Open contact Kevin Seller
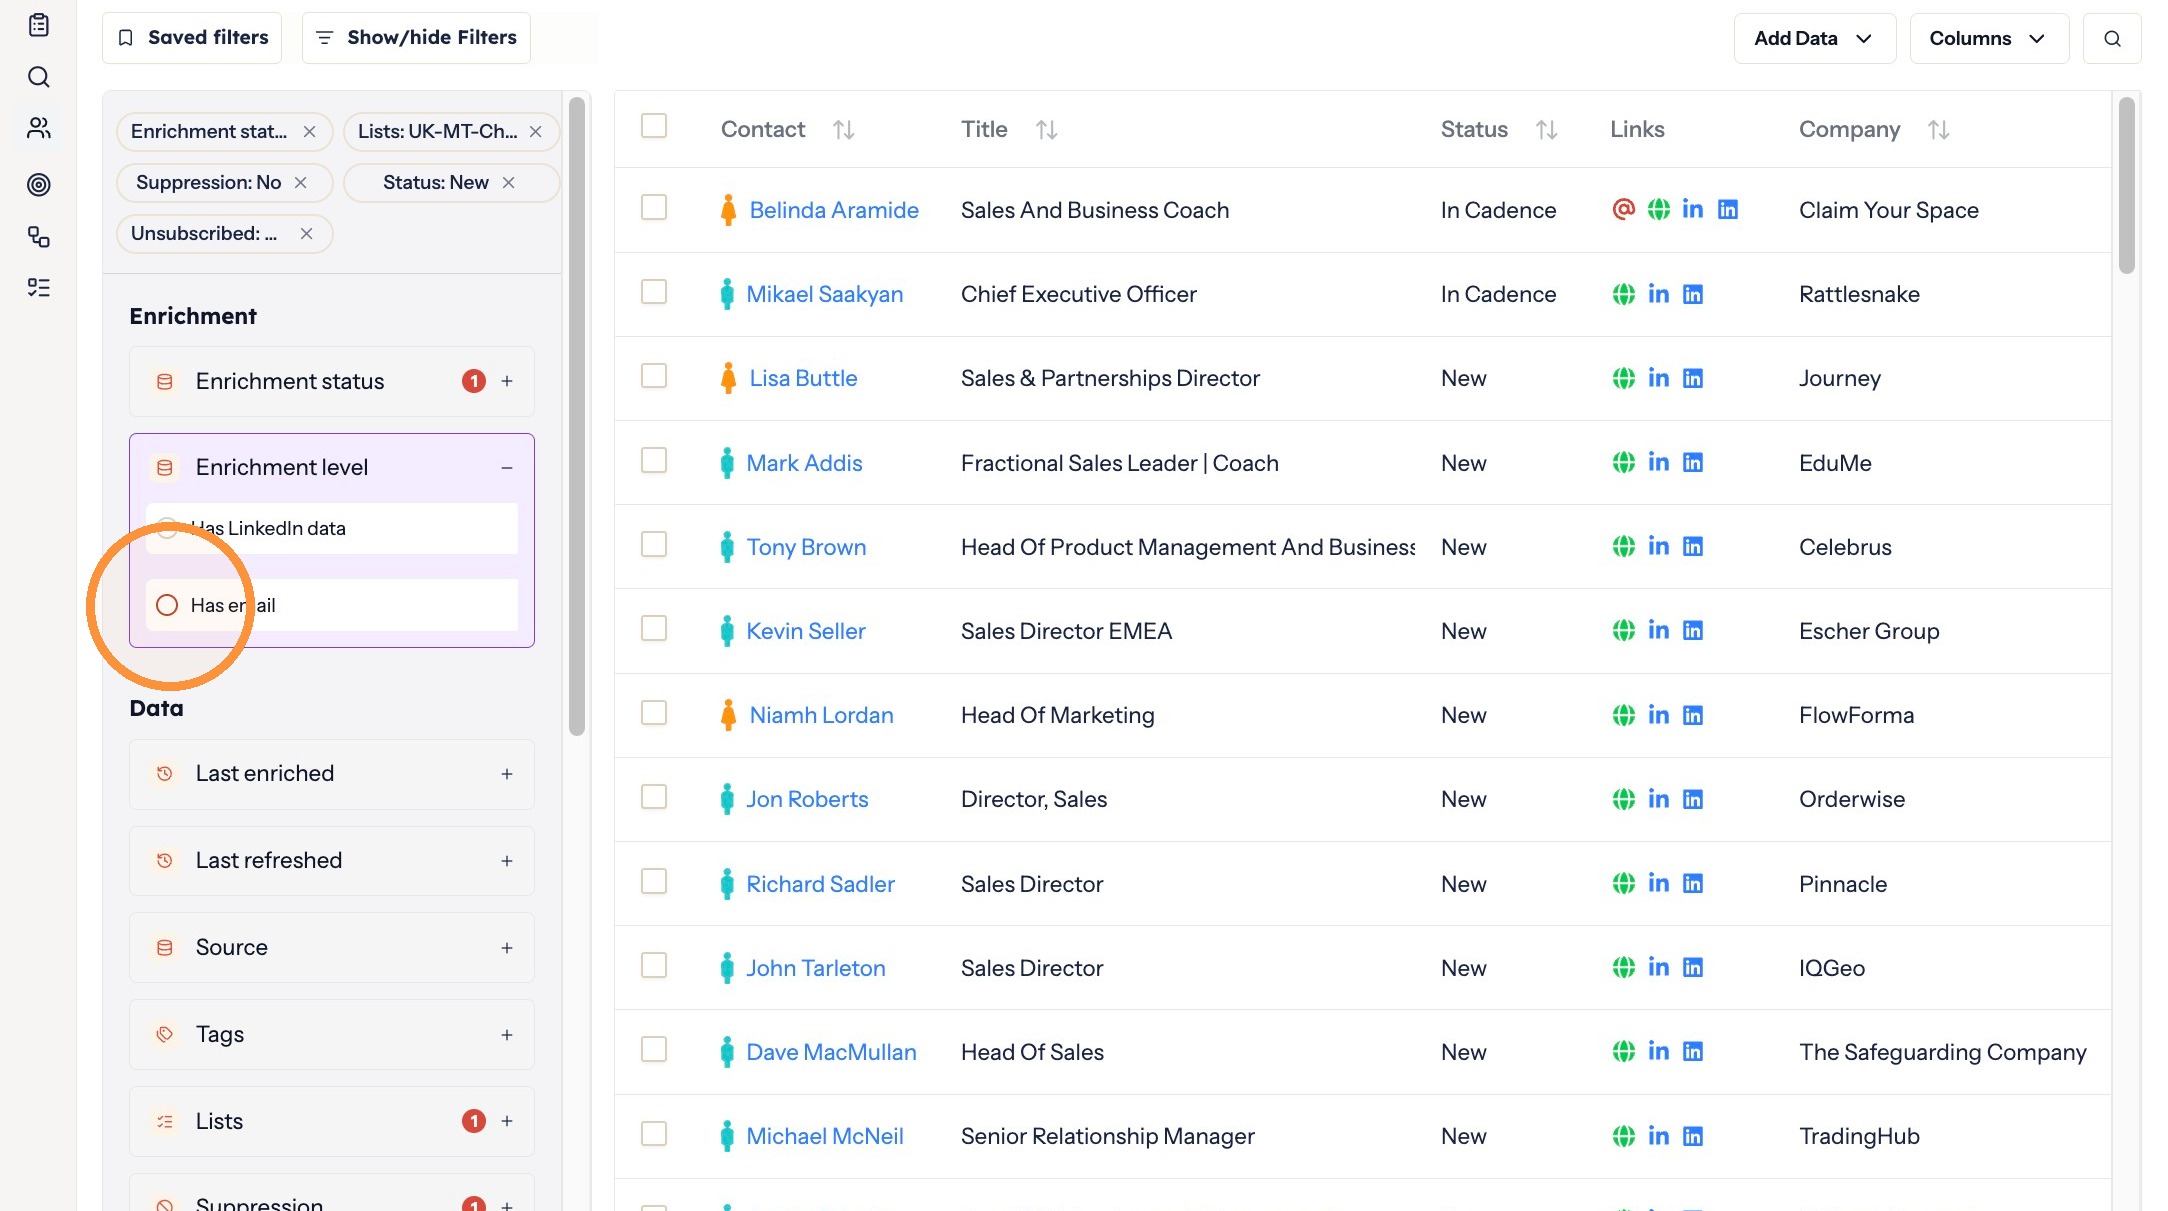Viewport: 2168px width, 1211px height. [806, 631]
